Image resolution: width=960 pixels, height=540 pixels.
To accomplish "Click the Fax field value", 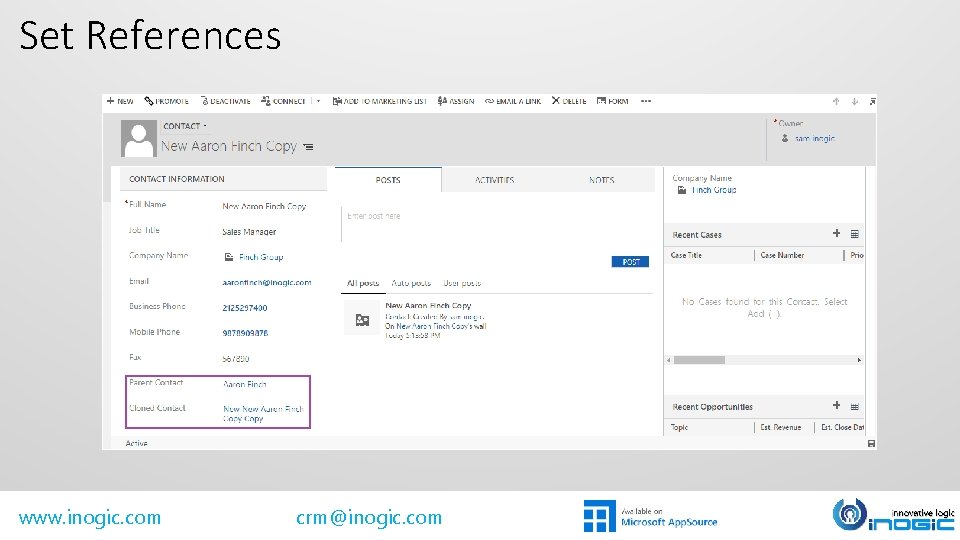I will point(236,359).
